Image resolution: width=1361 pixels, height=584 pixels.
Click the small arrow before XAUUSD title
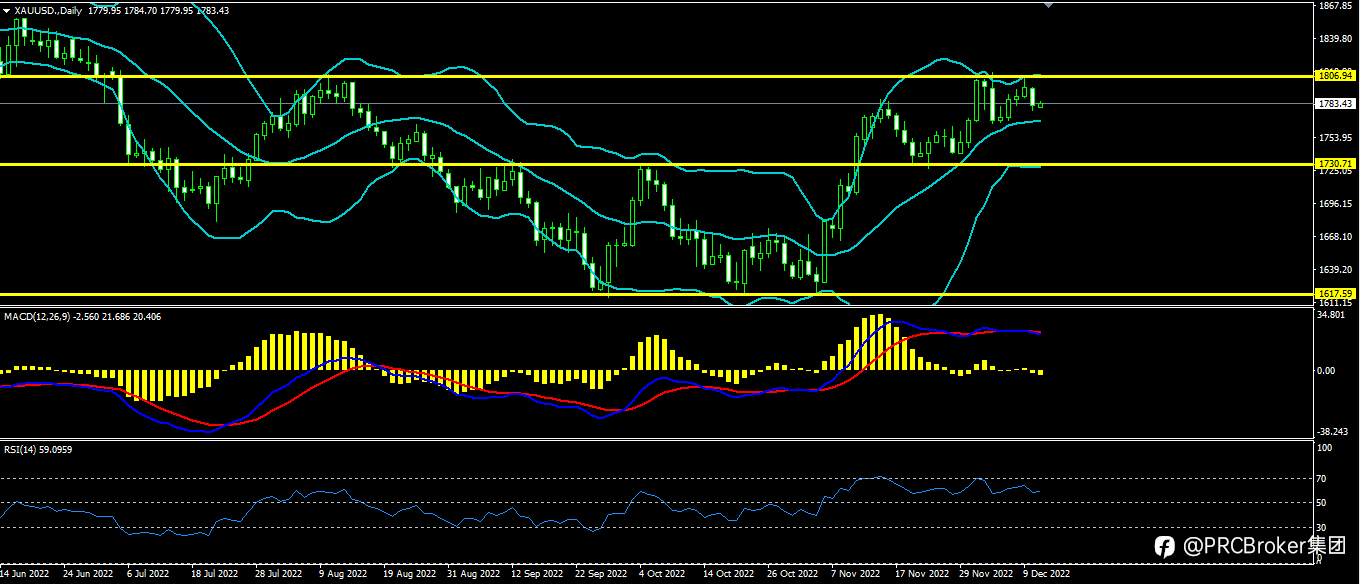tap(6, 10)
